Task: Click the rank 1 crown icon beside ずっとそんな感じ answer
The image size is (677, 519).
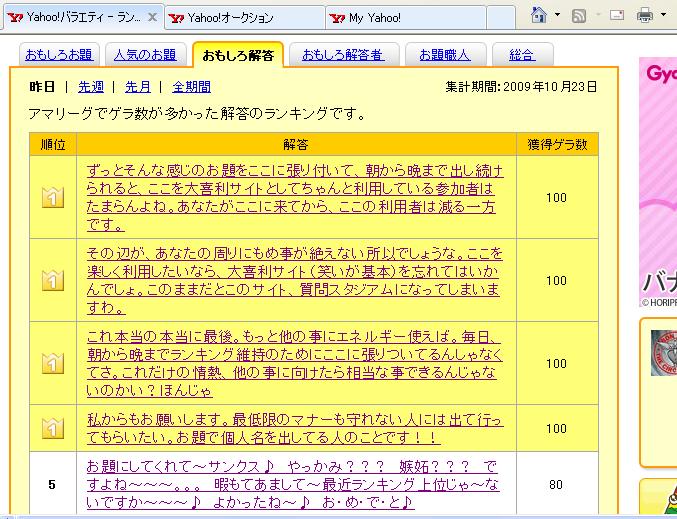Action: 53,197
